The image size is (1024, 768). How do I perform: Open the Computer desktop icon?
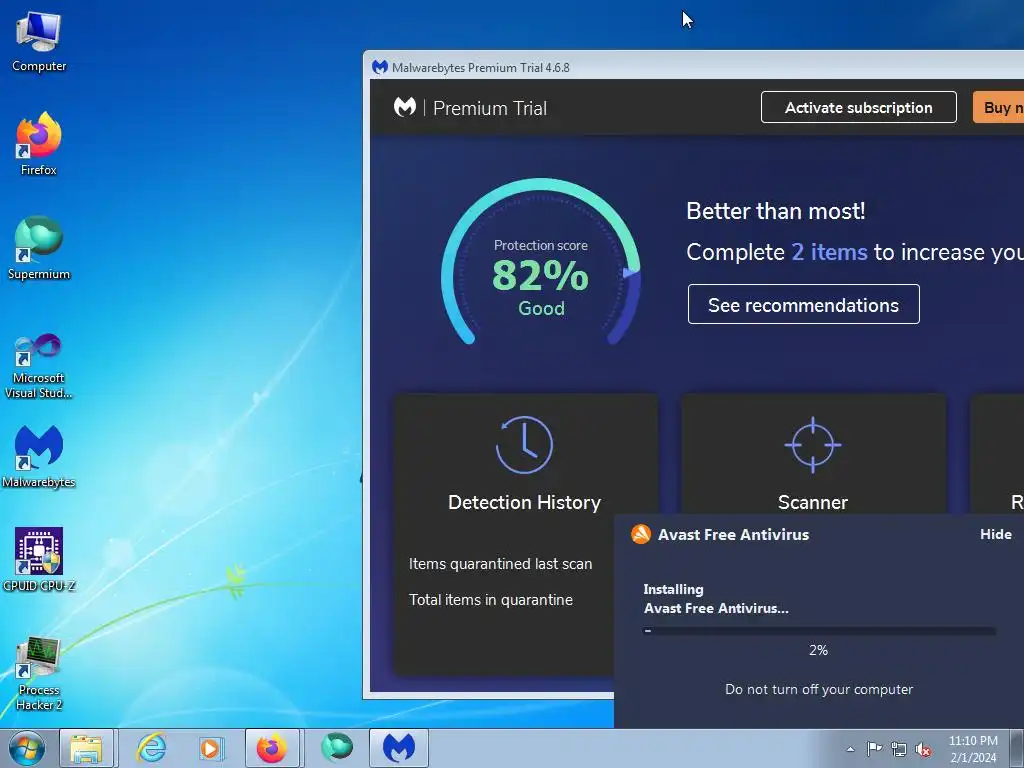[39, 42]
